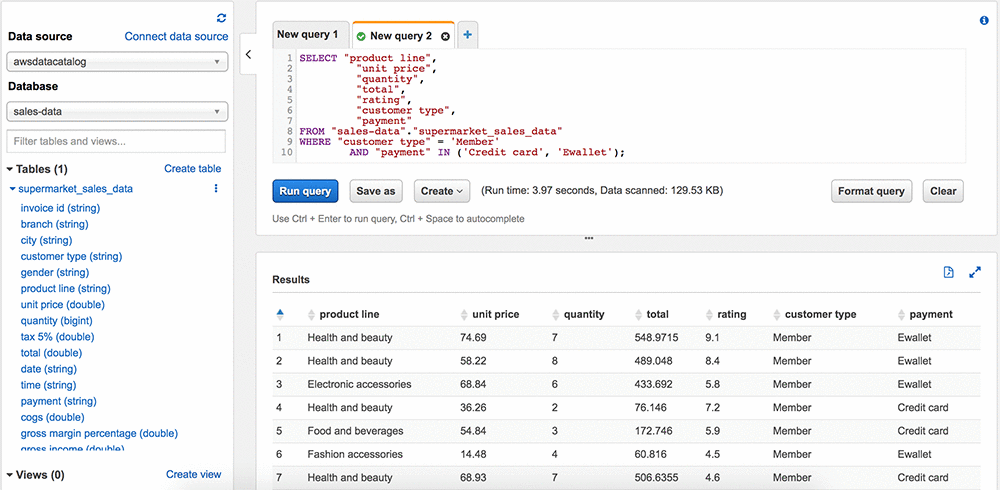Image resolution: width=1000 pixels, height=490 pixels.
Task: Switch to the New query 1 tab
Action: pyautogui.click(x=311, y=35)
